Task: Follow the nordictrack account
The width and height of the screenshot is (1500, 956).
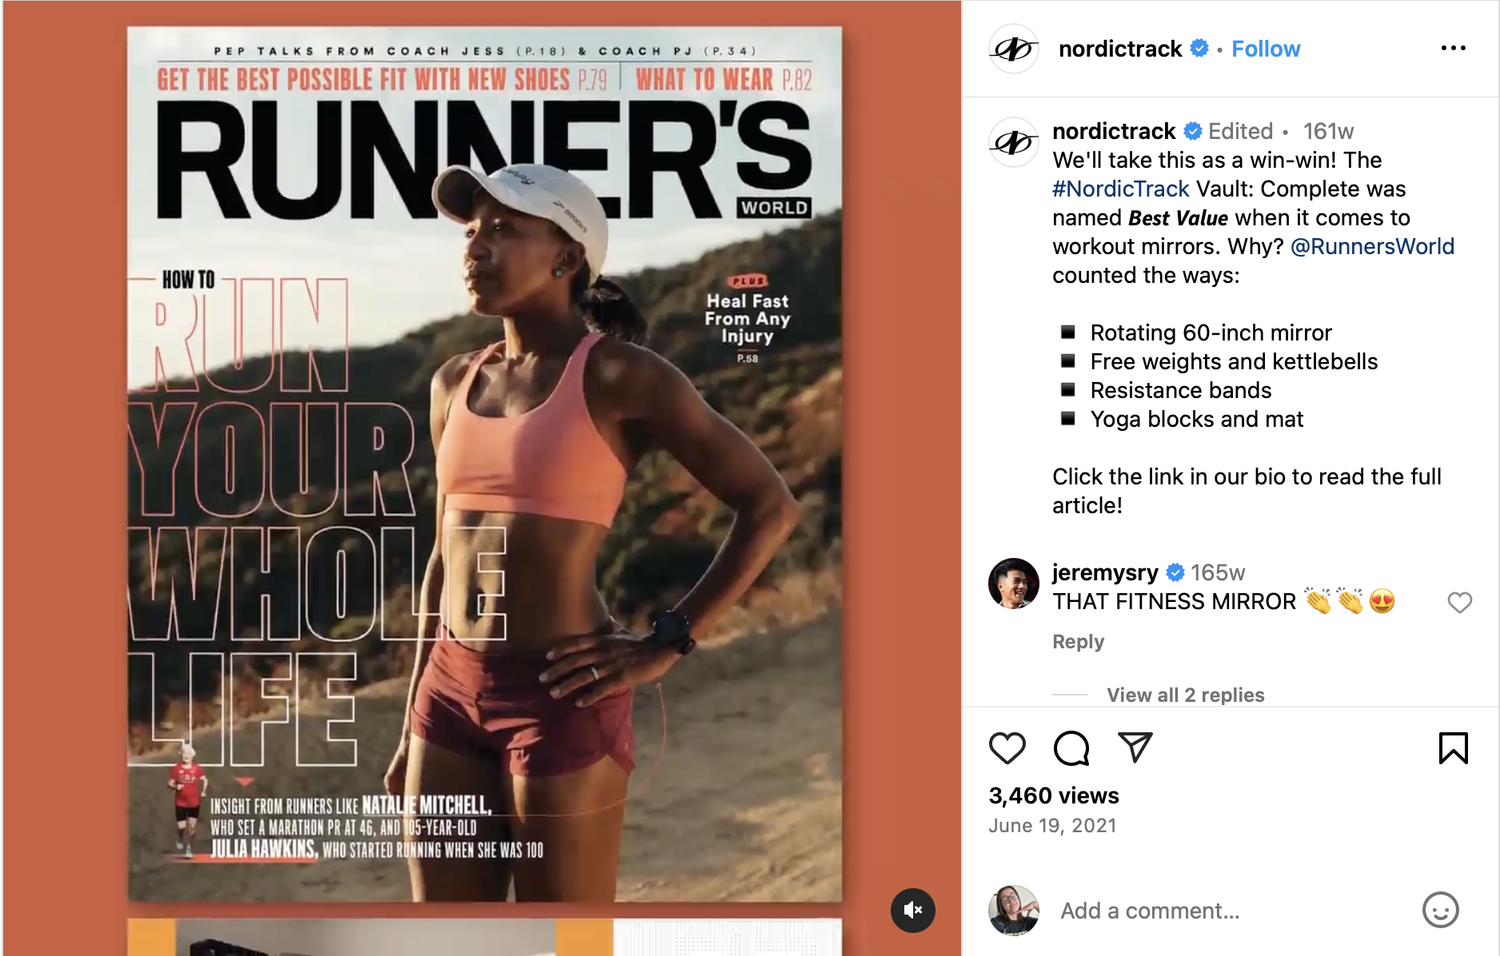Action: click(1265, 49)
